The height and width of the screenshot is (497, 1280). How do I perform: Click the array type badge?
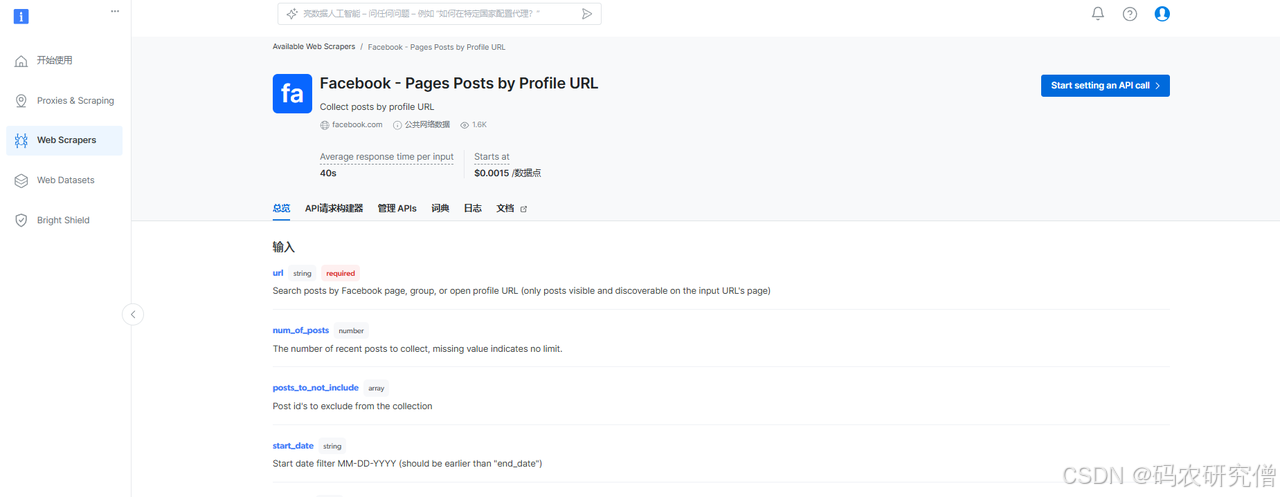tap(376, 388)
